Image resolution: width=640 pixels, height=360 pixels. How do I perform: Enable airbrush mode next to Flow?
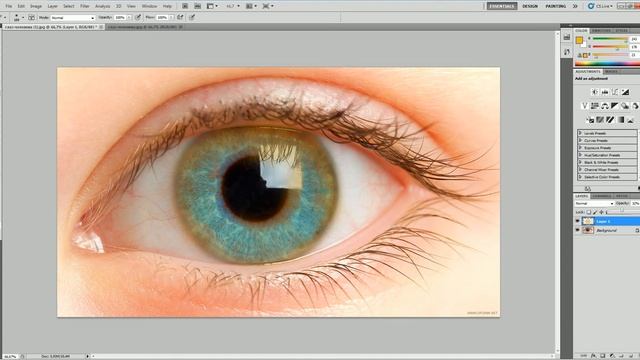[x=180, y=18]
